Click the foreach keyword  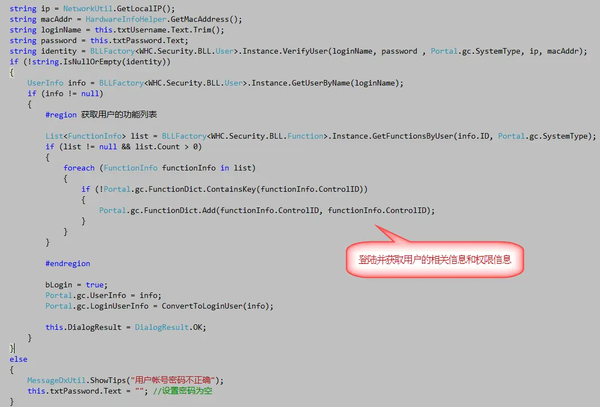coord(79,168)
